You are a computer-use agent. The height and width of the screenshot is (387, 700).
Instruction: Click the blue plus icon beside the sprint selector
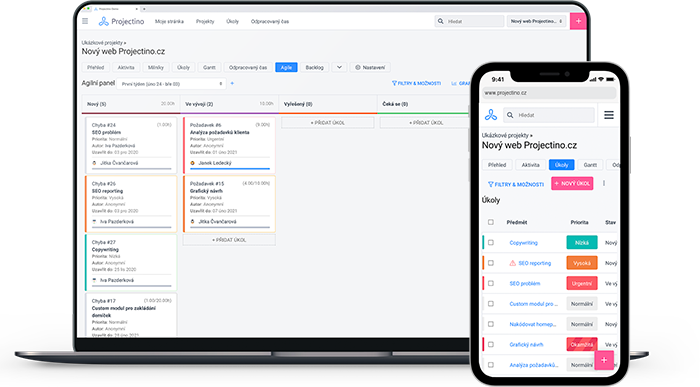pyautogui.click(x=232, y=83)
